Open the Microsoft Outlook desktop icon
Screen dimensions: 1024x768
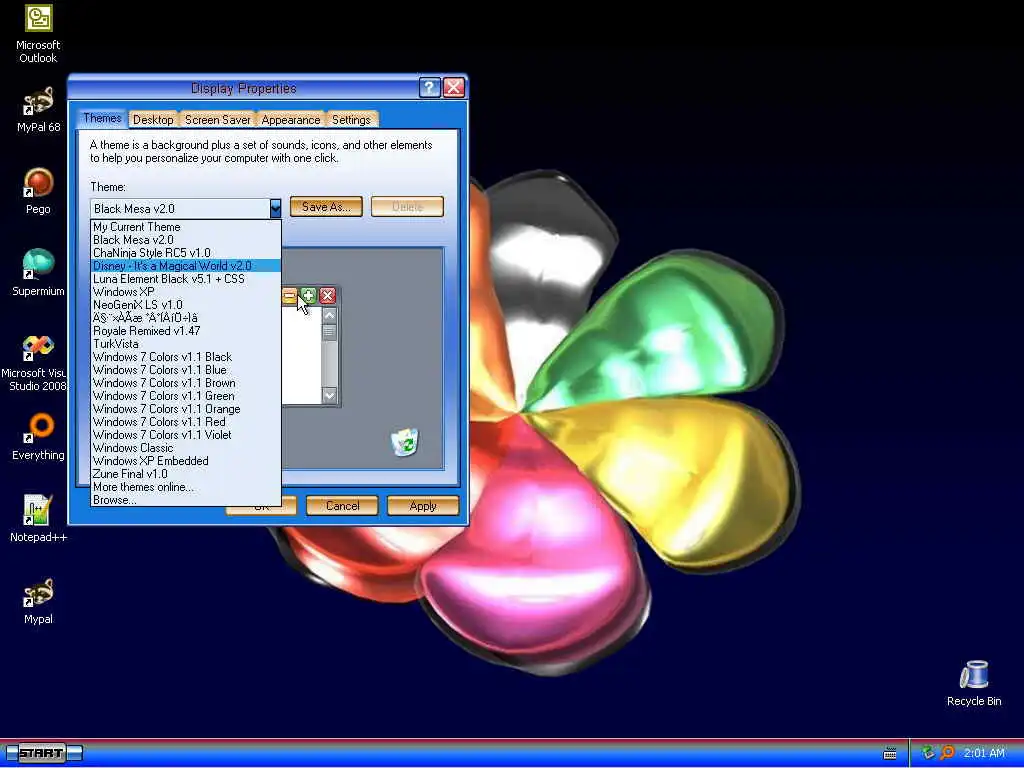(x=38, y=34)
